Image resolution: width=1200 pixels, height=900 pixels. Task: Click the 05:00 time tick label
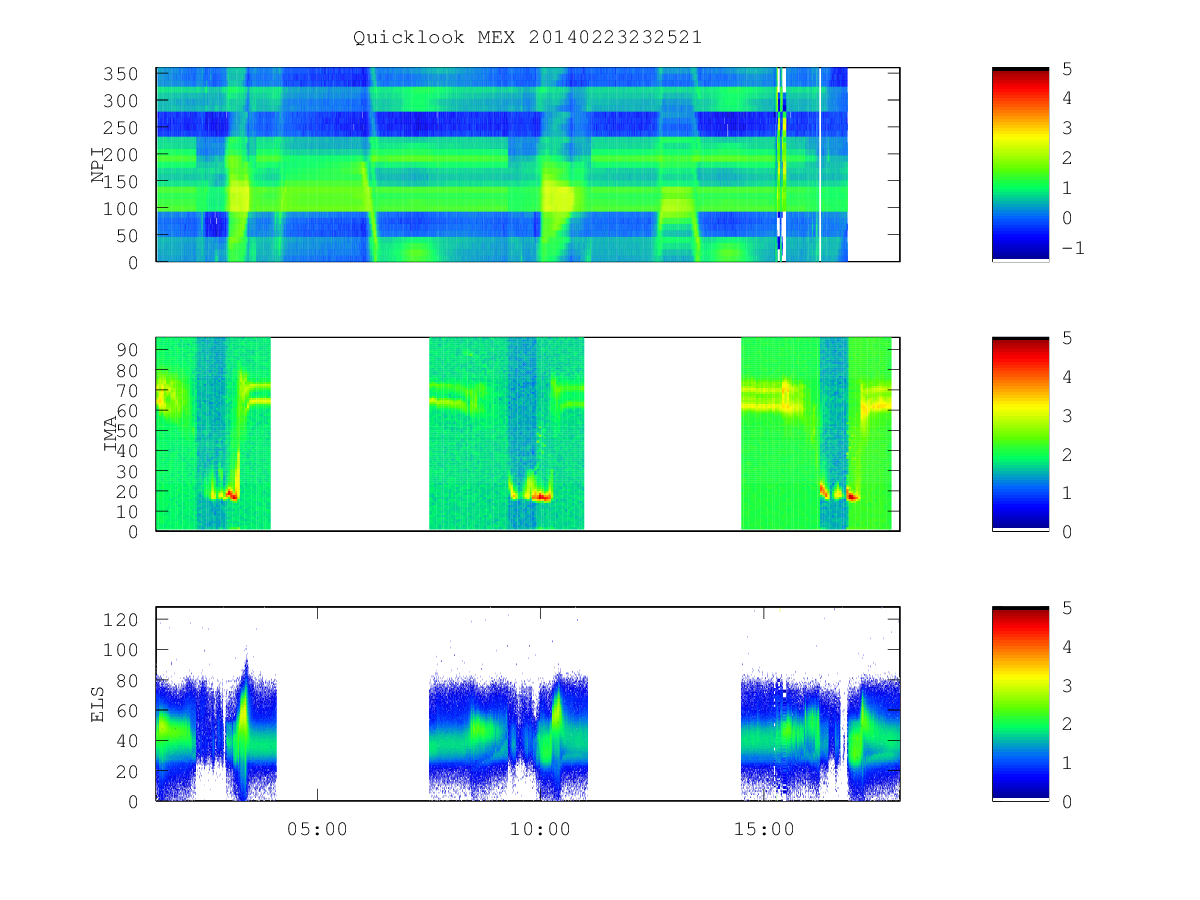click(318, 829)
